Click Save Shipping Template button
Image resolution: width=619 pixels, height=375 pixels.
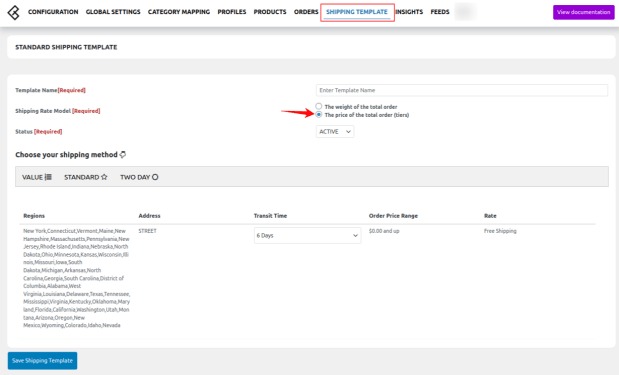42,360
